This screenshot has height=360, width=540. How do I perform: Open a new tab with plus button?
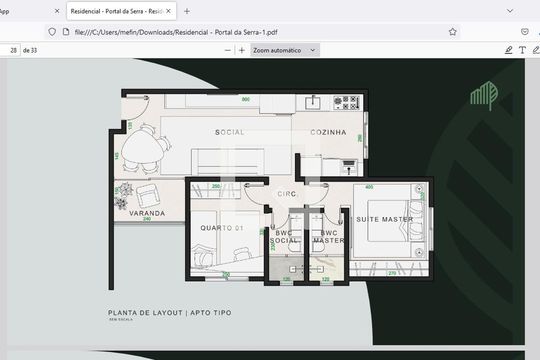click(x=187, y=11)
